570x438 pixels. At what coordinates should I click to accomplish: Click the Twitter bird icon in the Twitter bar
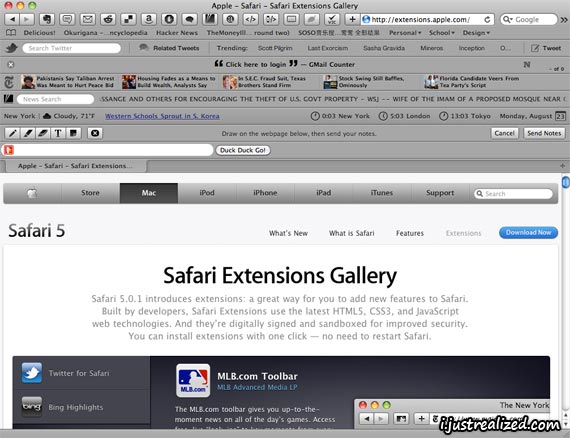(x=11, y=48)
